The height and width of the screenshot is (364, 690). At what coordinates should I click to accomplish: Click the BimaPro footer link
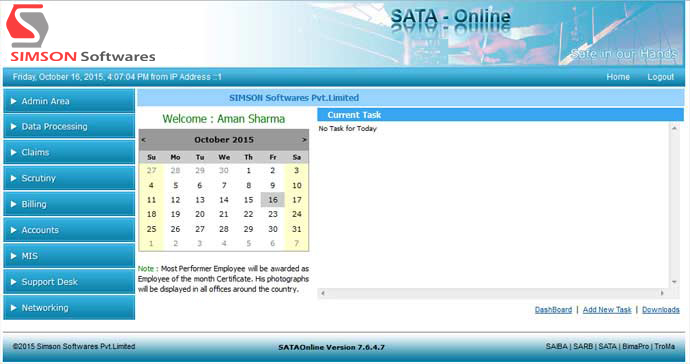pos(635,346)
